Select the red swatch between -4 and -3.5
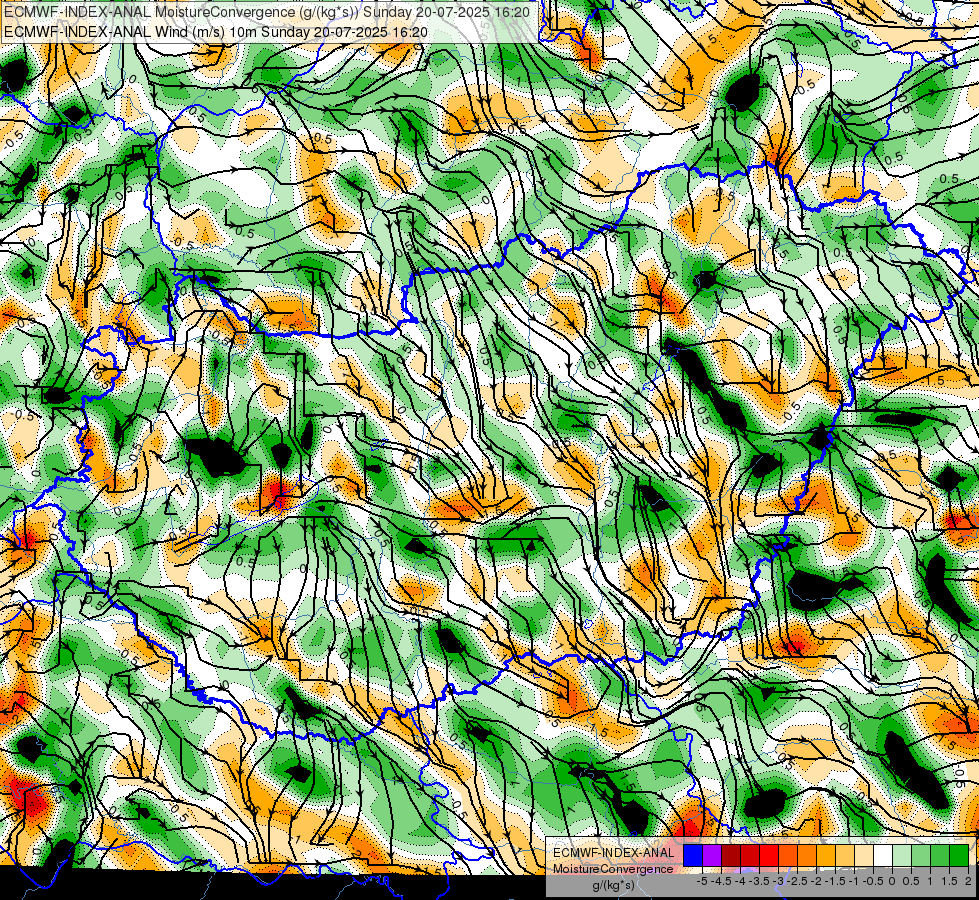The image size is (979, 900). 750,855
